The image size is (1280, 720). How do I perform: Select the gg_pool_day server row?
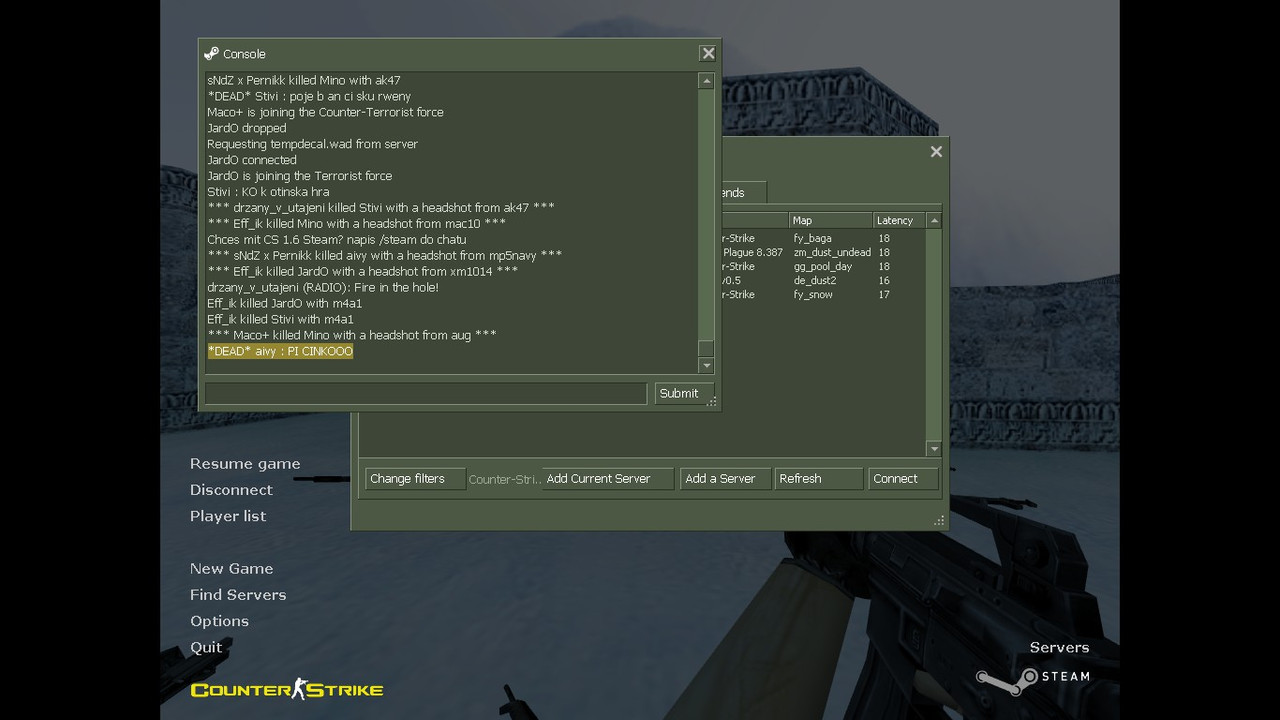pos(824,267)
